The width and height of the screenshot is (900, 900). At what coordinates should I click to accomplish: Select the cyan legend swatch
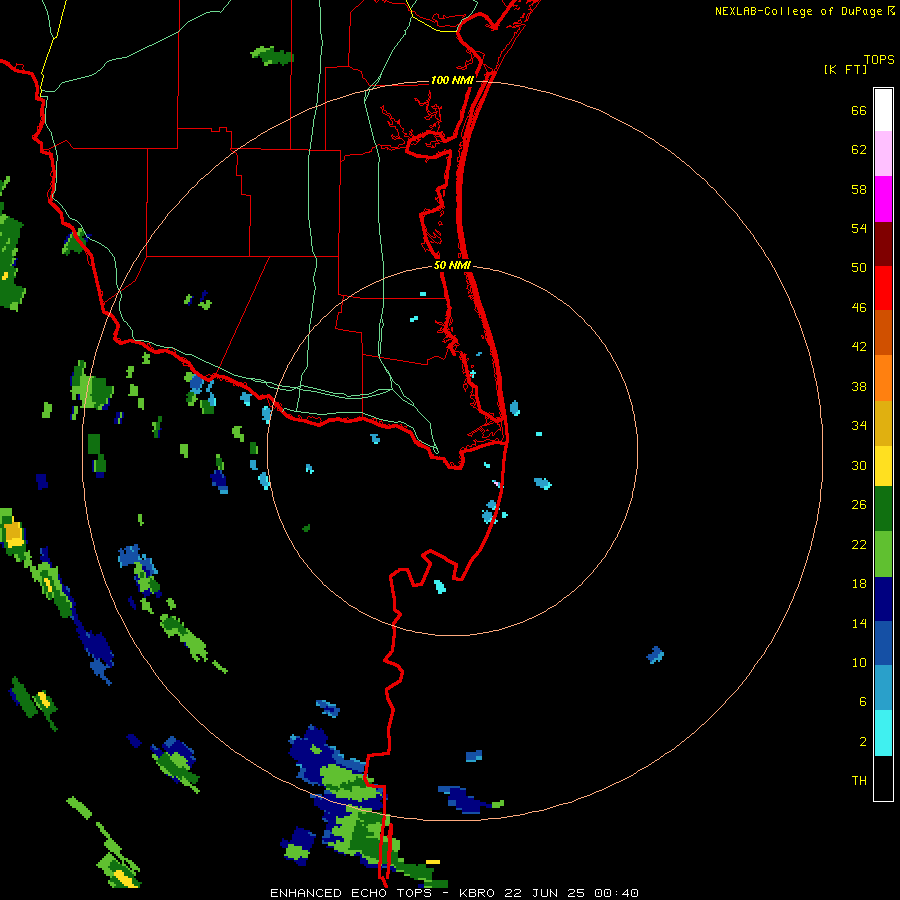[883, 733]
